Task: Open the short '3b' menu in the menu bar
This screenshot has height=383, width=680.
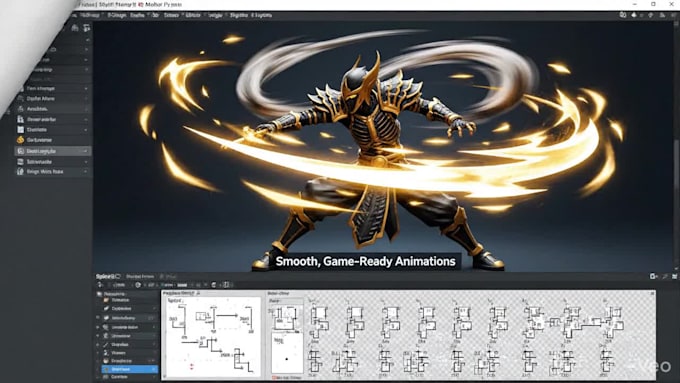Action: tap(155, 15)
